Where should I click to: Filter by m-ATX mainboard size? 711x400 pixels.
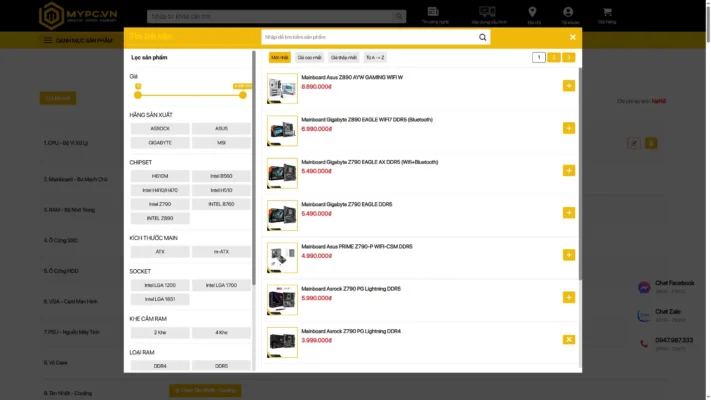coord(221,252)
